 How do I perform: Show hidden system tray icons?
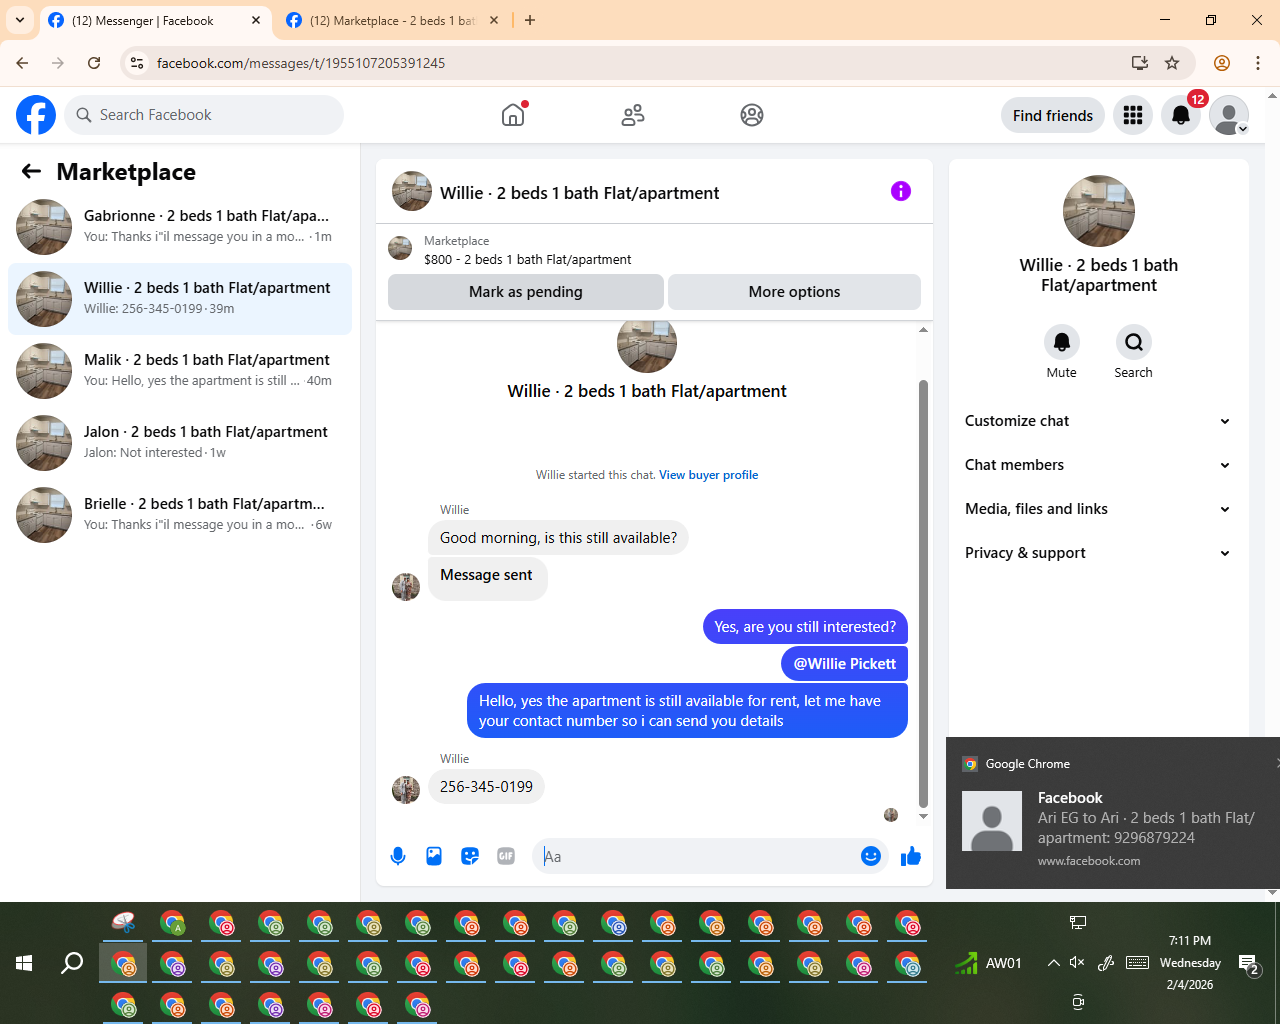(1053, 963)
